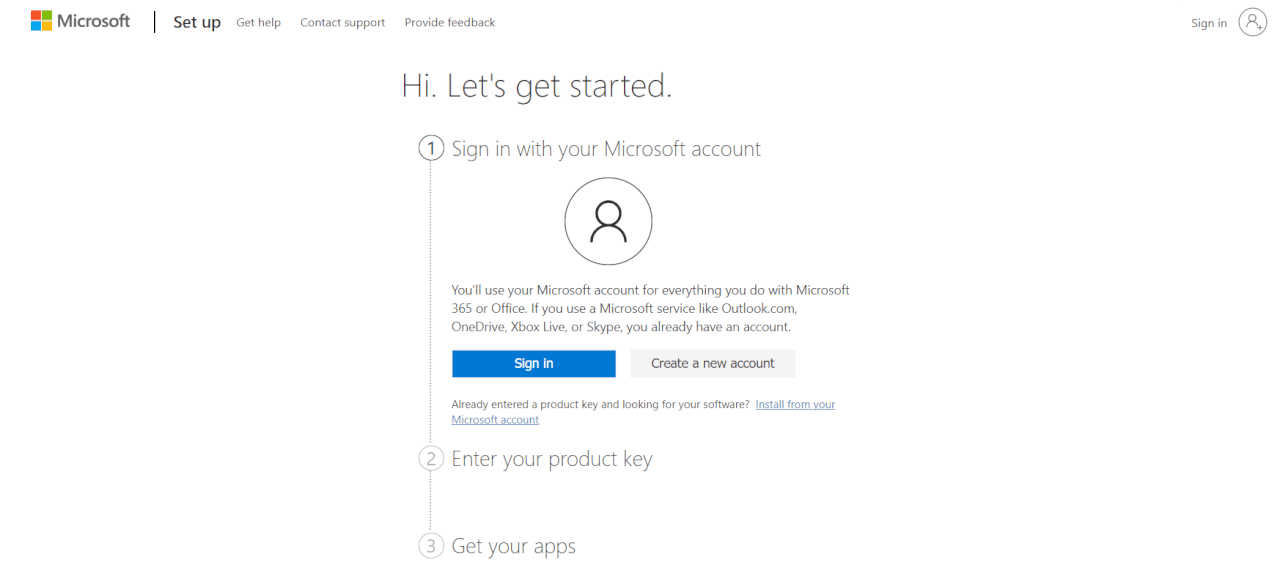The height and width of the screenshot is (576, 1280).
Task: Select the step 1 circle
Action: 430,147
